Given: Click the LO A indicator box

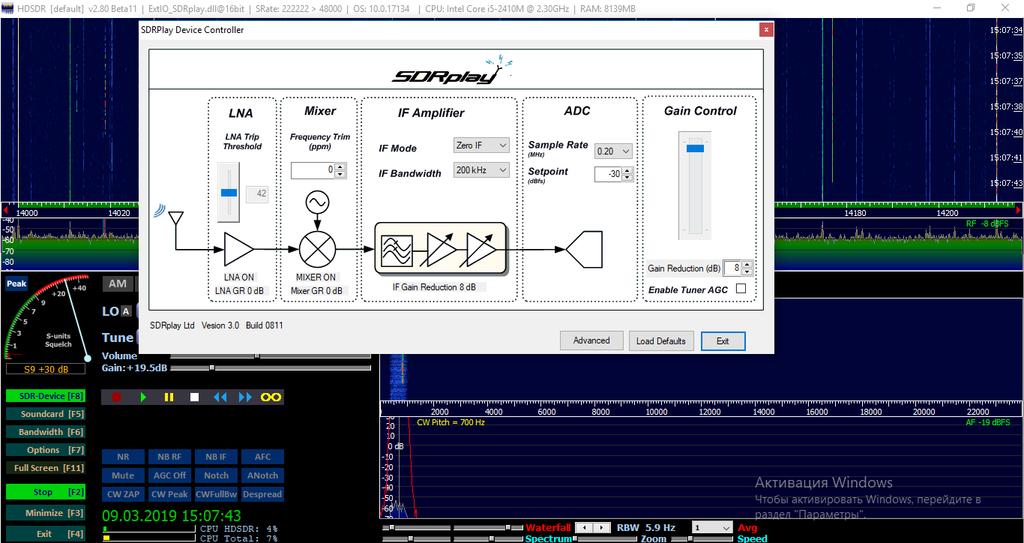Looking at the screenshot, I should click(126, 312).
